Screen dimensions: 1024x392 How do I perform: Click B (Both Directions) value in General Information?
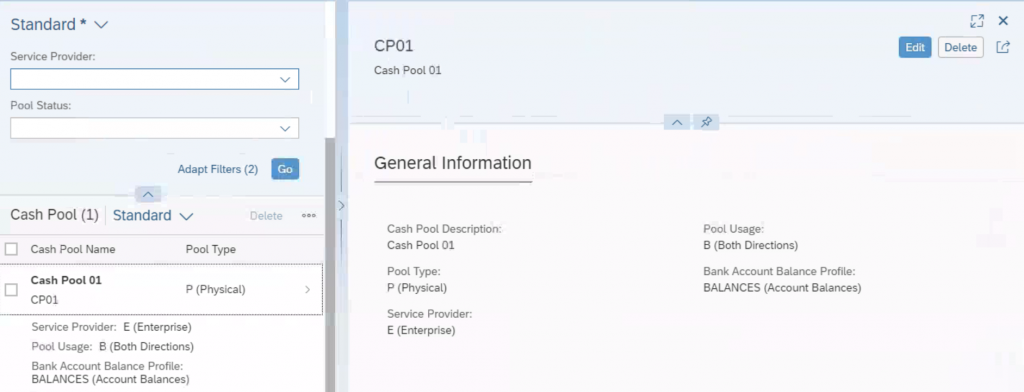tap(750, 246)
